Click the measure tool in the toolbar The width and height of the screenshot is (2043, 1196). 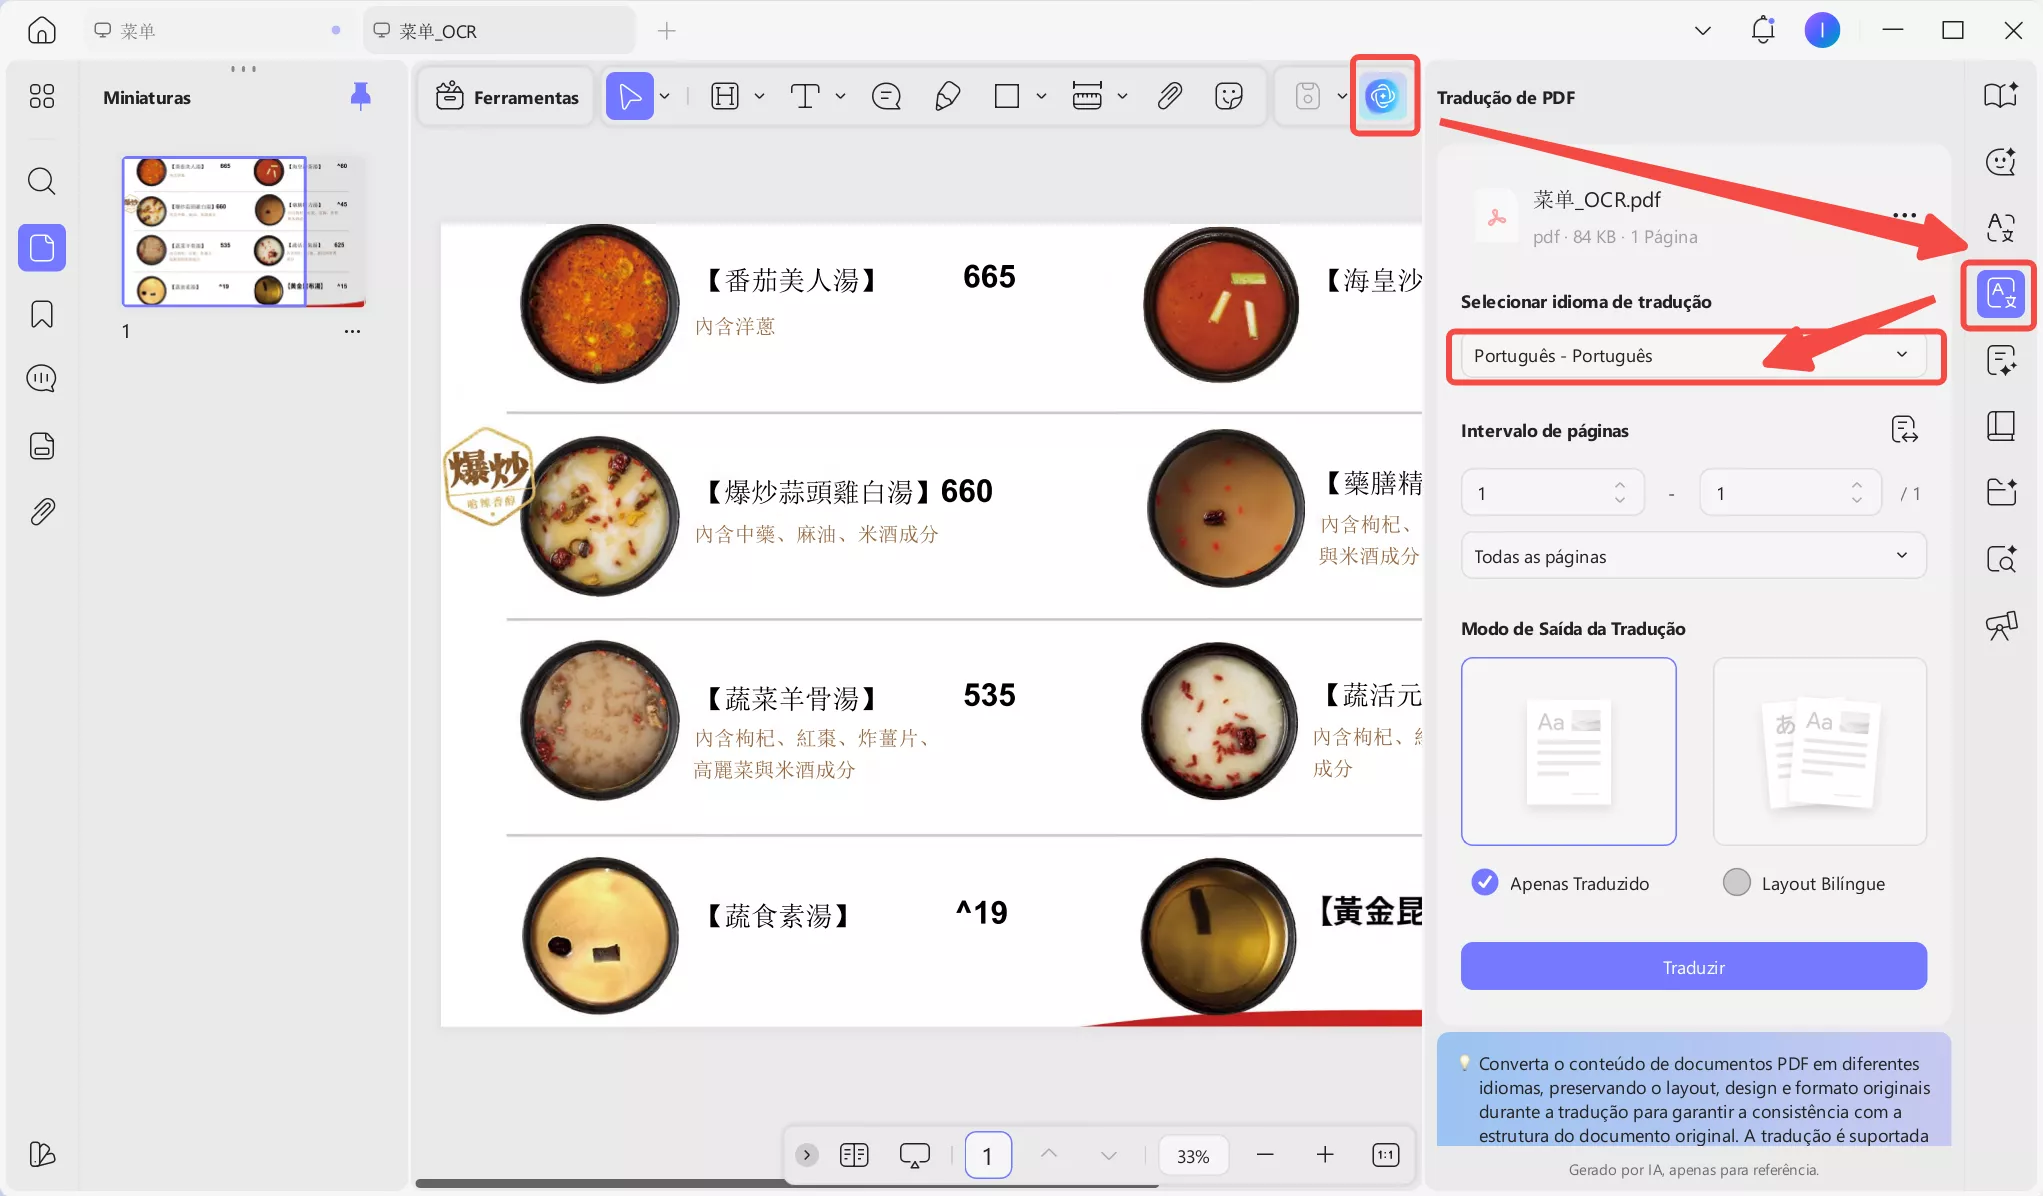tap(1087, 95)
